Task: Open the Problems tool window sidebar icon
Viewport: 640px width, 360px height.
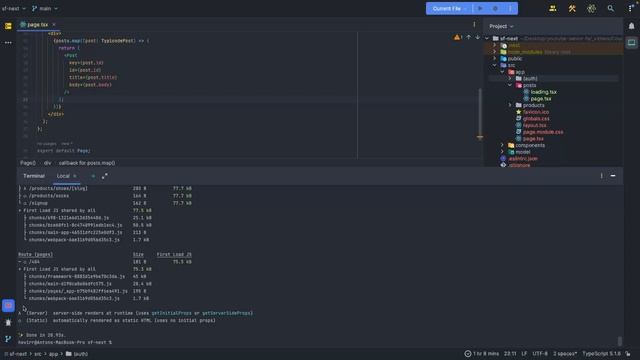Action: tap(8, 322)
